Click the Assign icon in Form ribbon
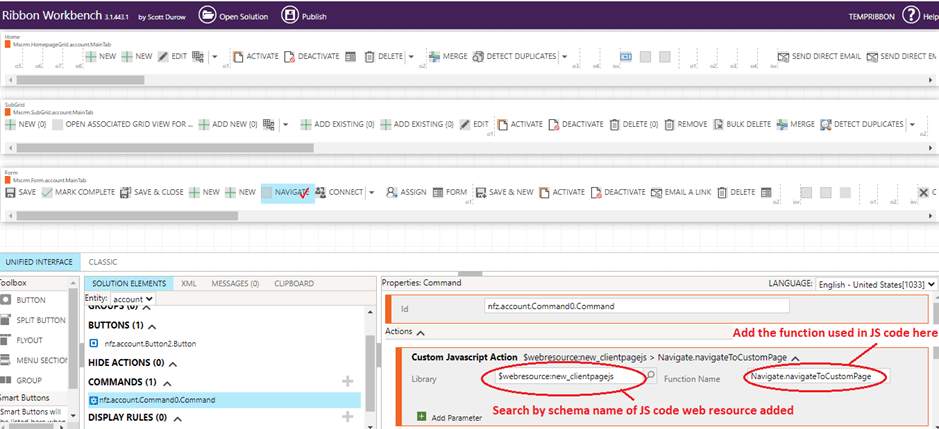The width and height of the screenshot is (939, 429). (392, 192)
